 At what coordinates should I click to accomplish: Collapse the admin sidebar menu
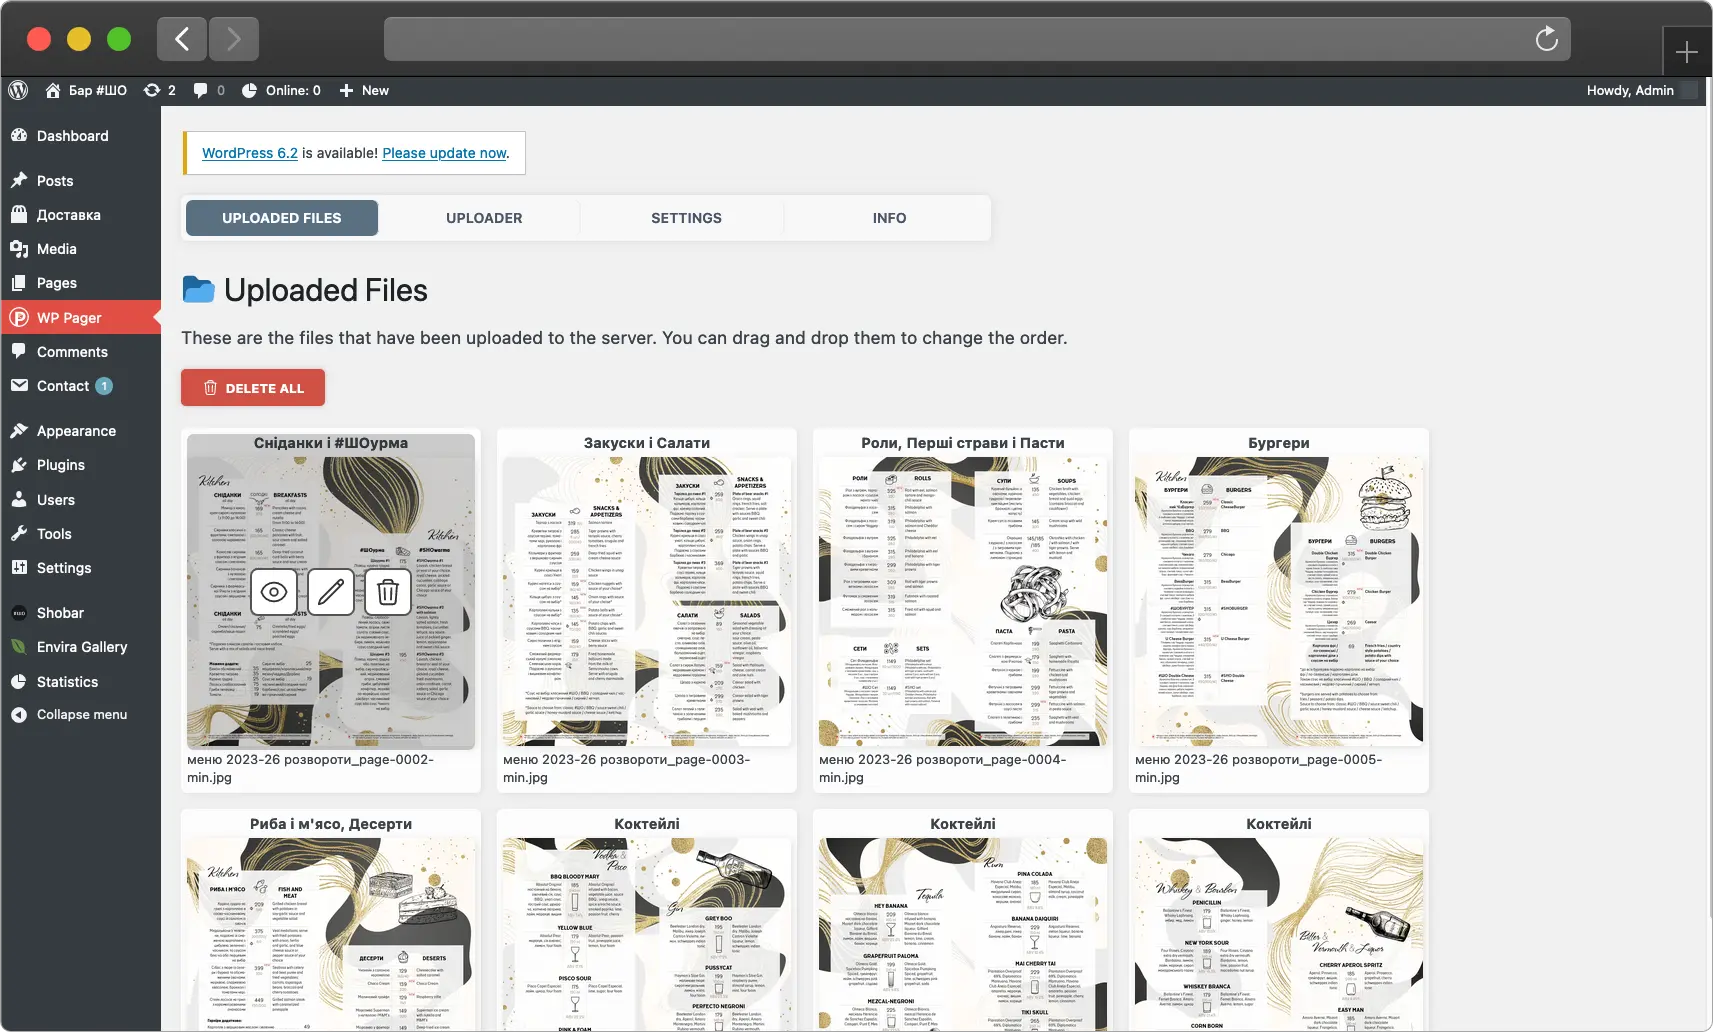[x=80, y=715]
